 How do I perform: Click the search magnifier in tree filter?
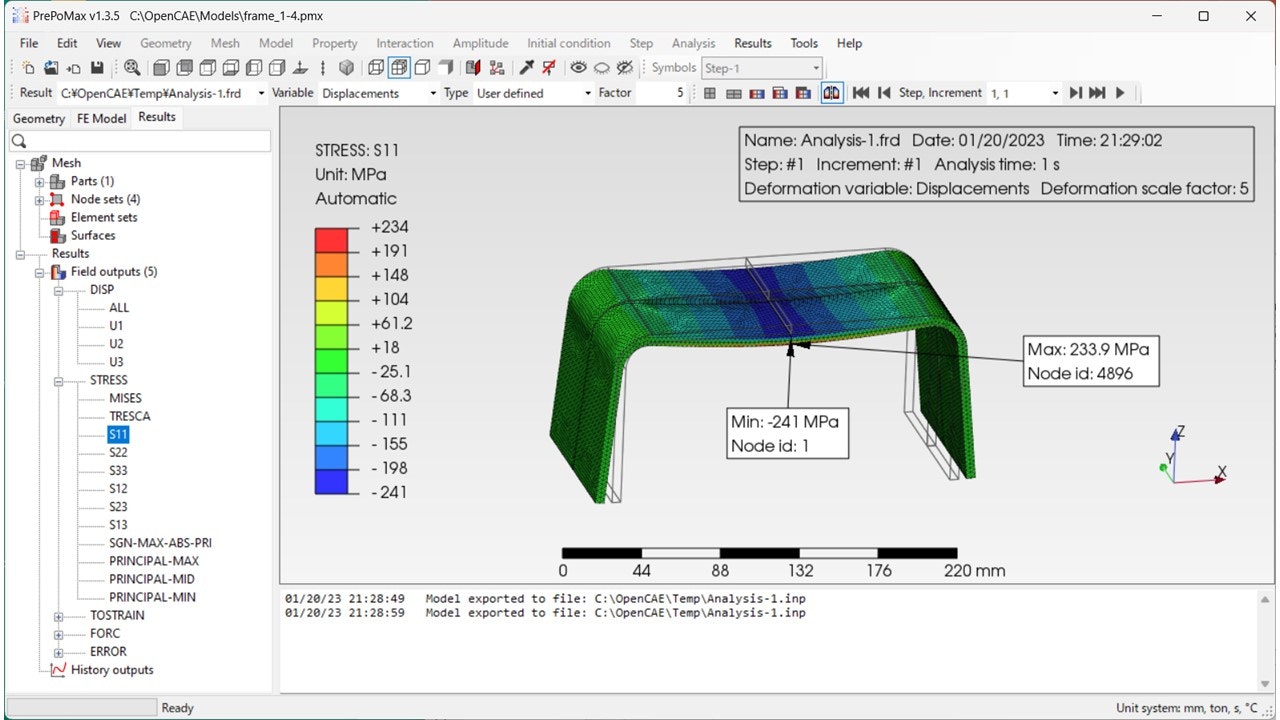tap(19, 141)
